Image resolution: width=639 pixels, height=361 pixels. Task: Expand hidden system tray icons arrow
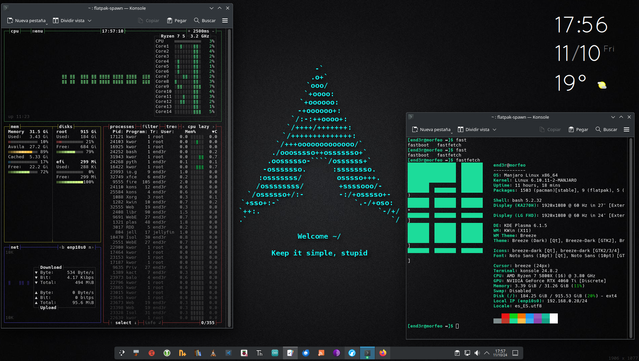(487, 353)
